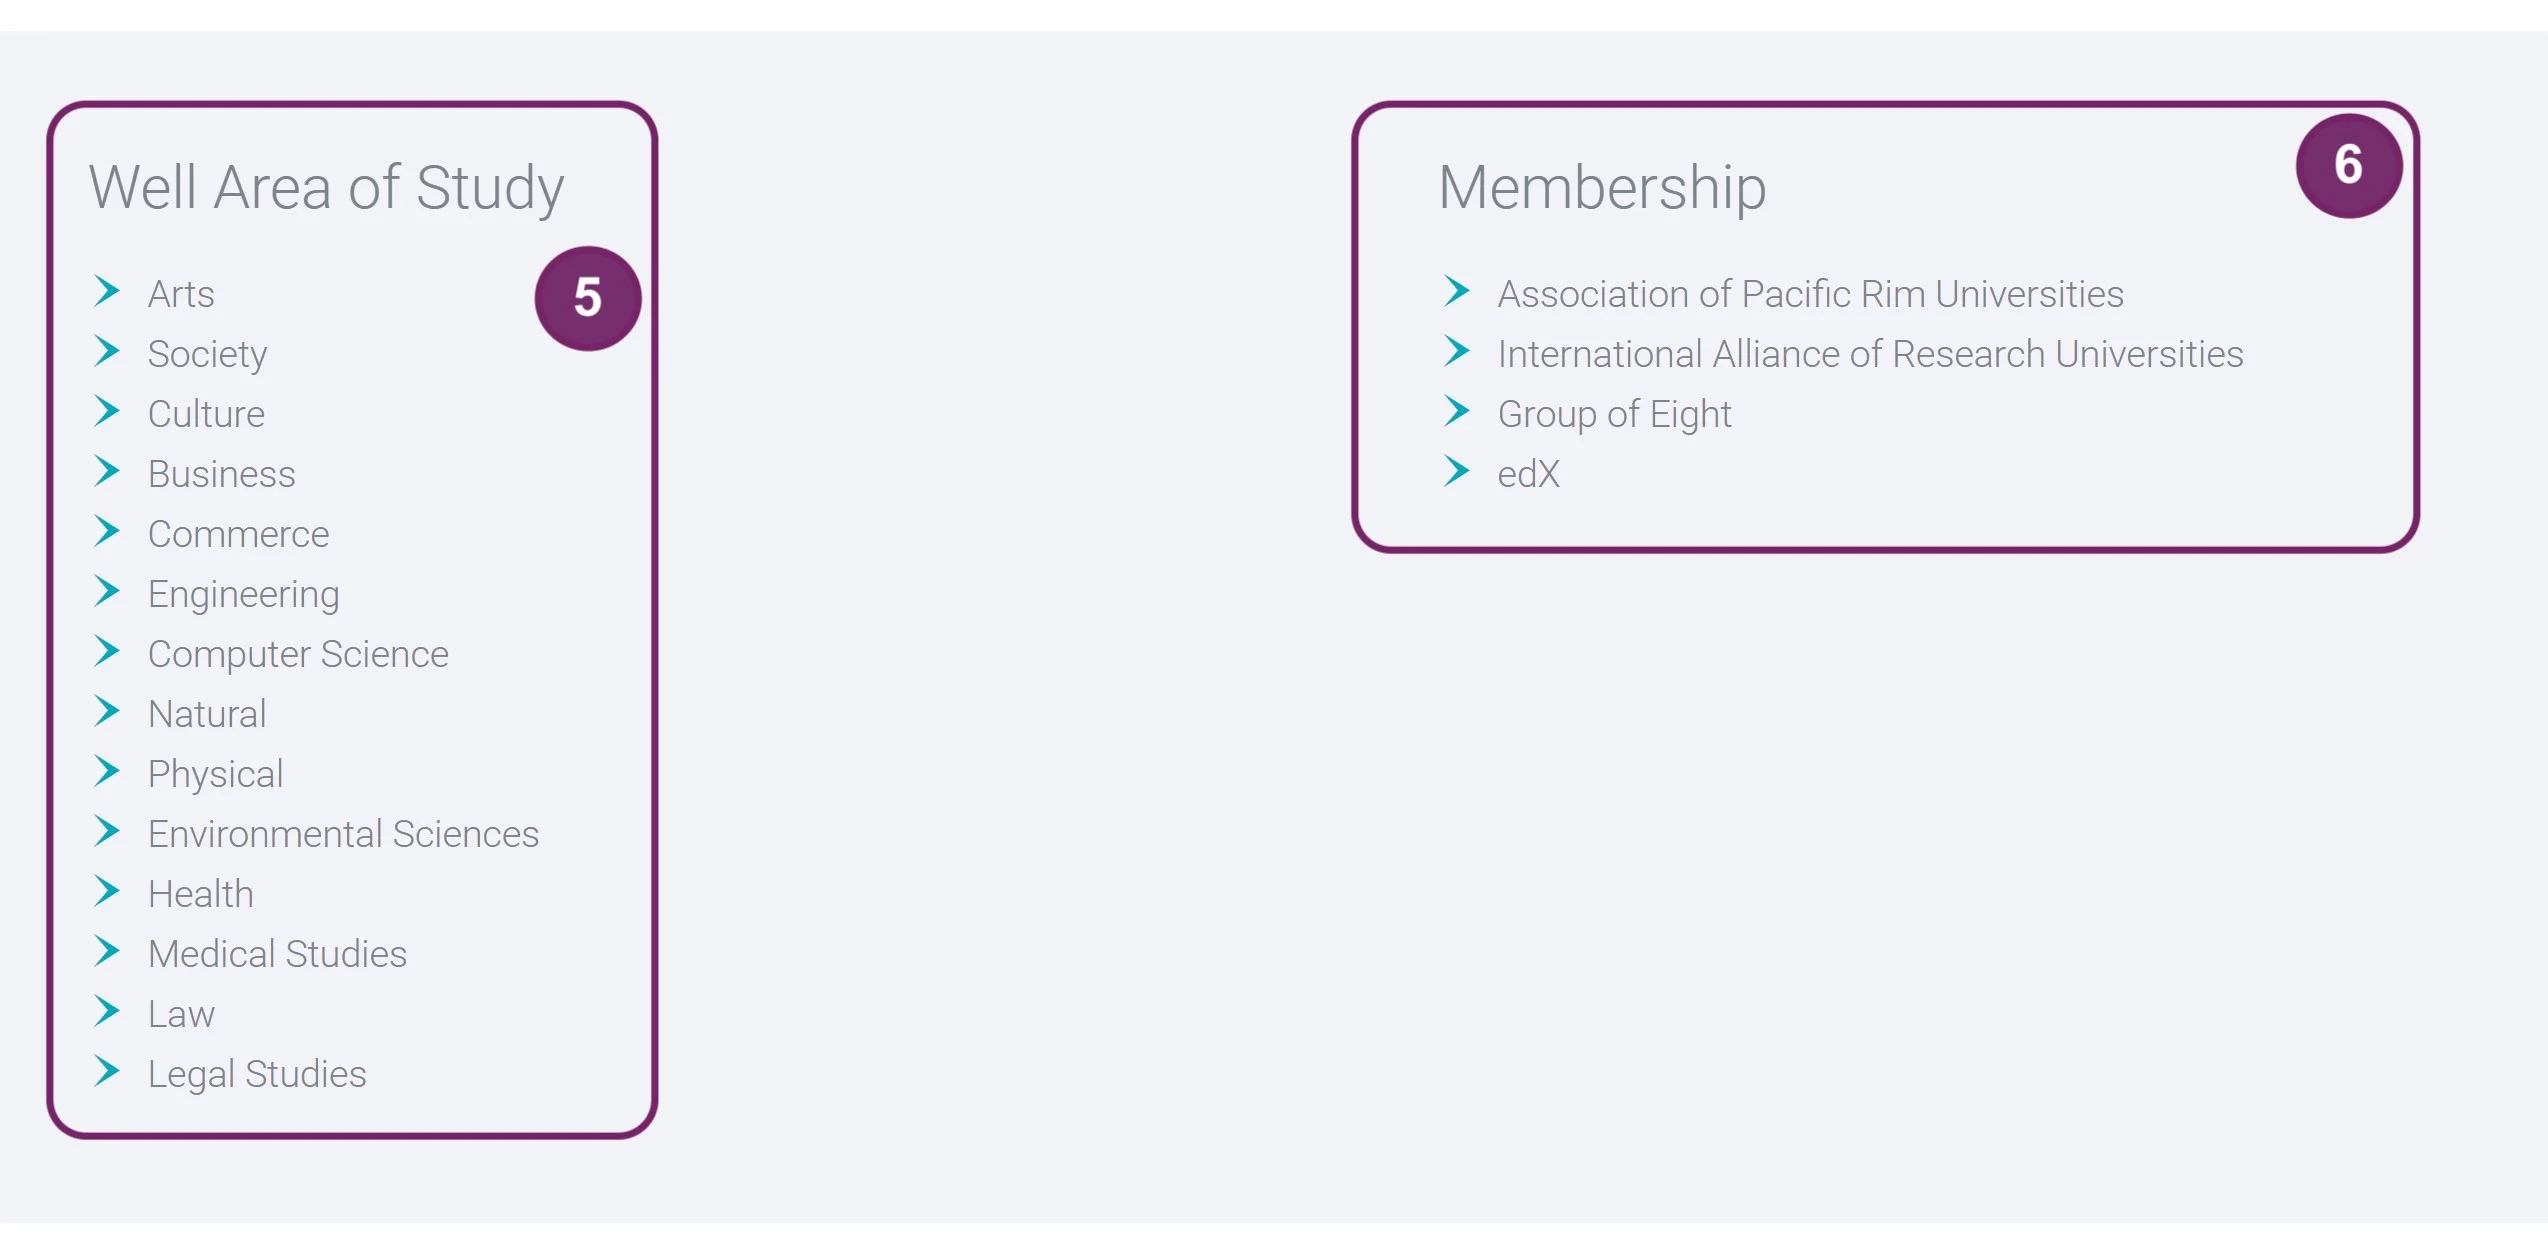Viewport: 2548px width, 1251px height.
Task: Click the Well Area of Study heading
Action: tap(326, 187)
